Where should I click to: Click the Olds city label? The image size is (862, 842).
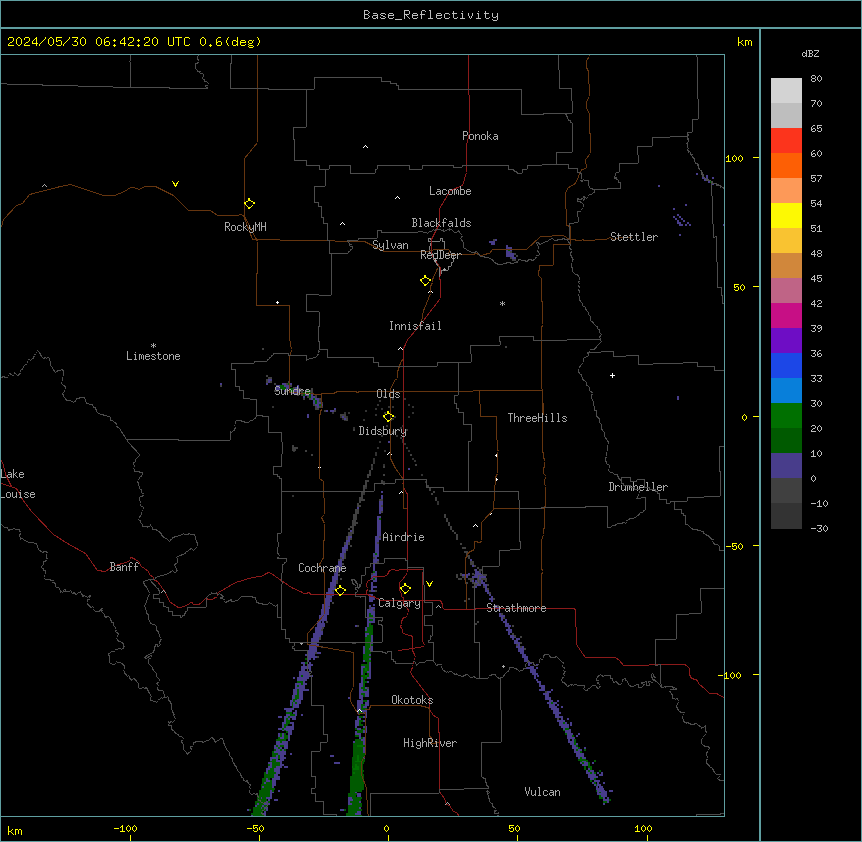(x=388, y=394)
